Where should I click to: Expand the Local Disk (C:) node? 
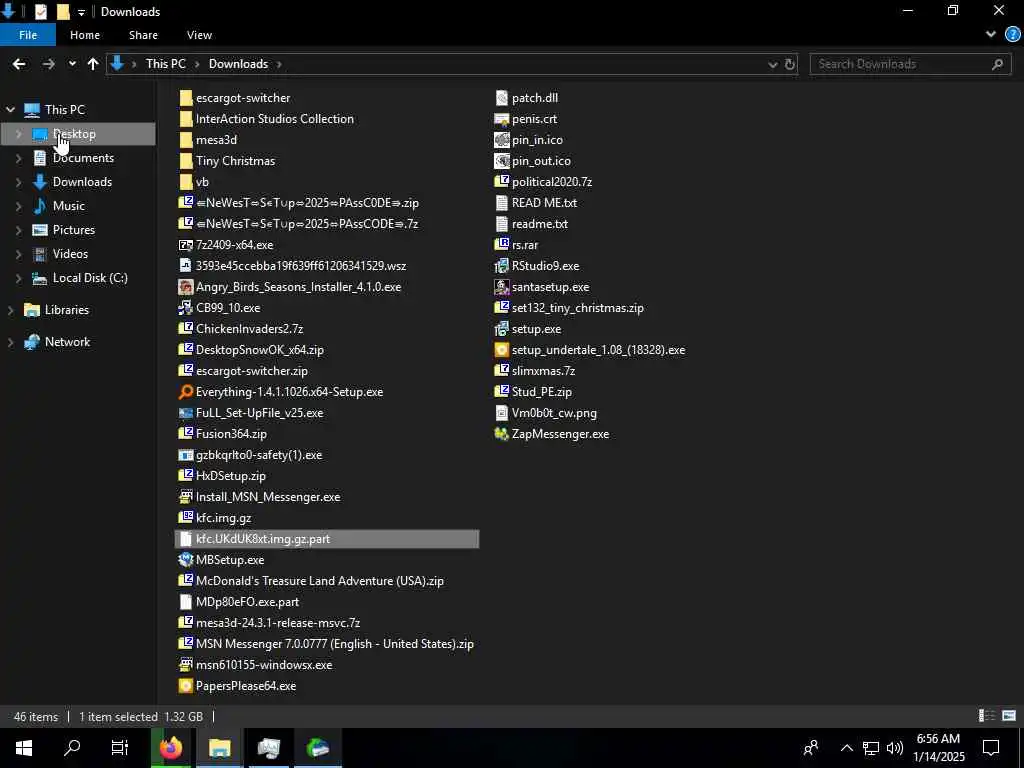[18, 278]
